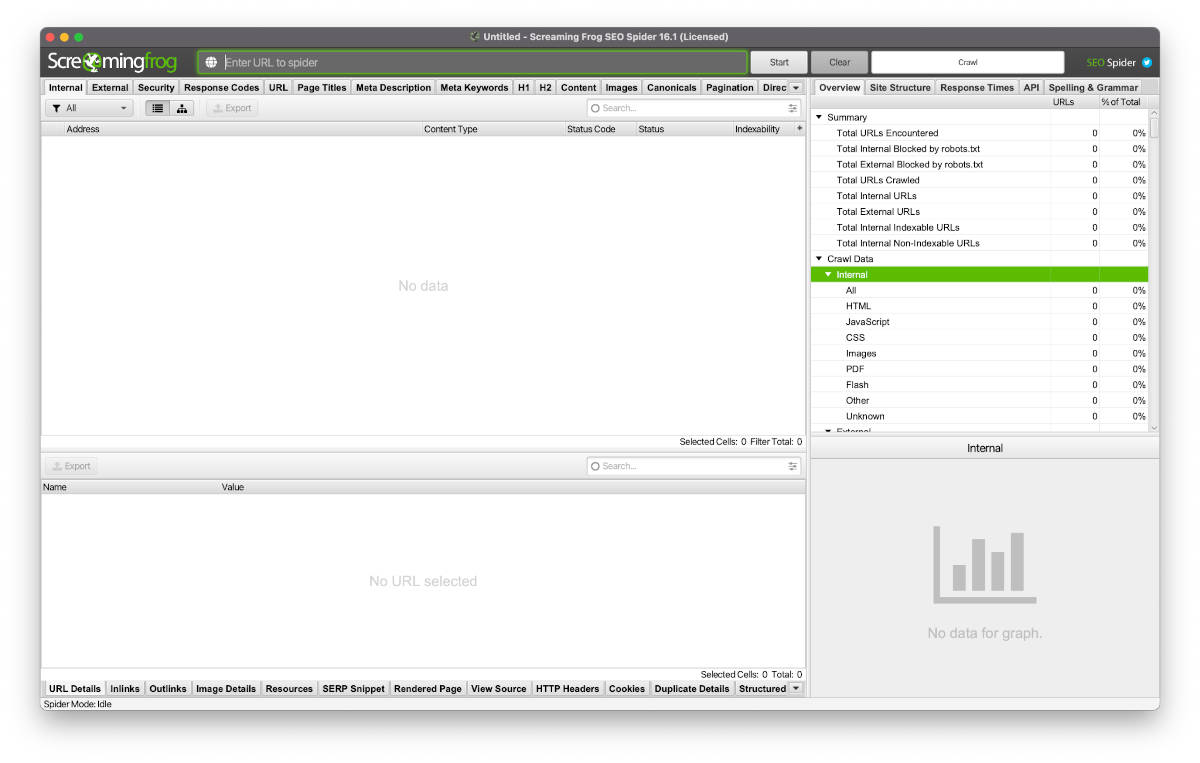The height and width of the screenshot is (763, 1200).
Task: Open the Canonicals tab
Action: pos(671,88)
